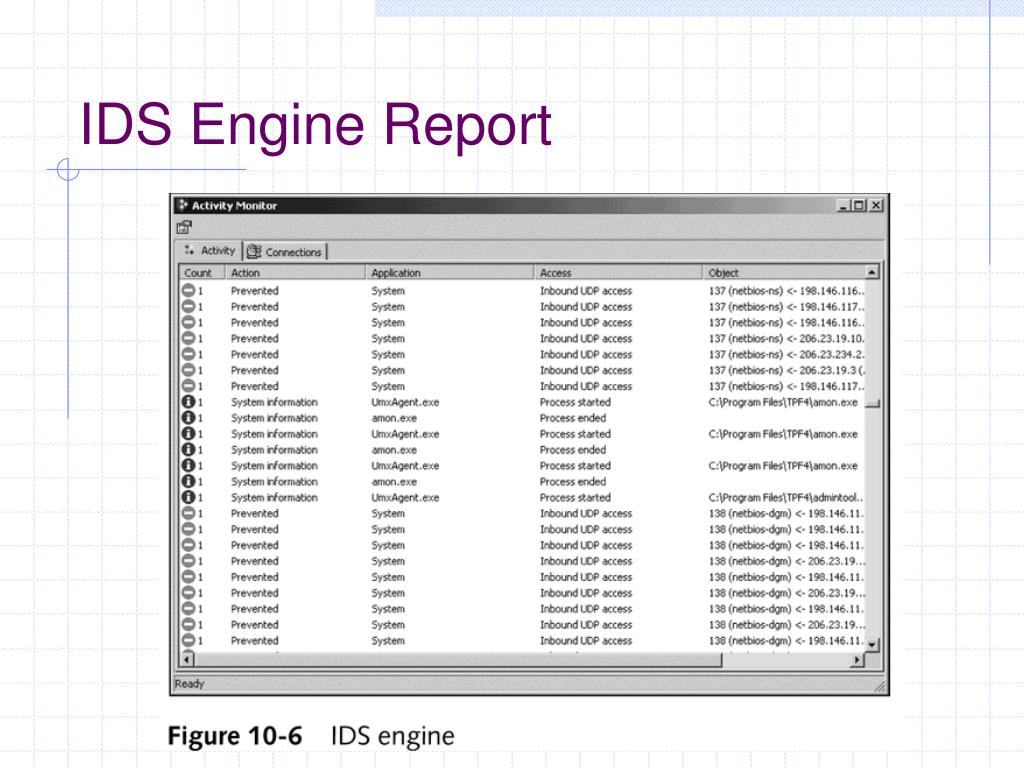Sort by the Application column header
The height and width of the screenshot is (768, 1024).
click(449, 273)
